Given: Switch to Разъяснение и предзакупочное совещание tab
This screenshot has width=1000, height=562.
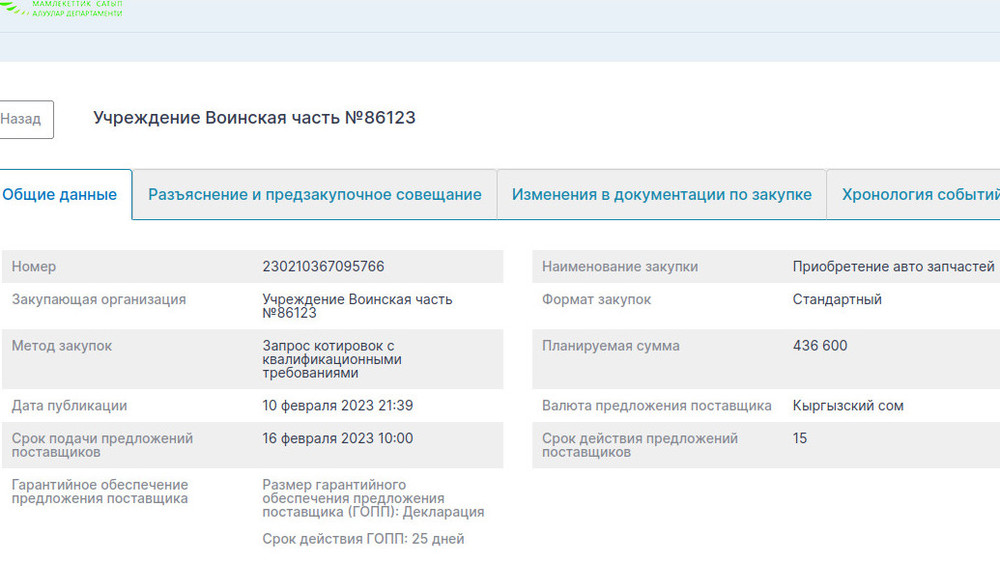Looking at the screenshot, I should tap(314, 195).
